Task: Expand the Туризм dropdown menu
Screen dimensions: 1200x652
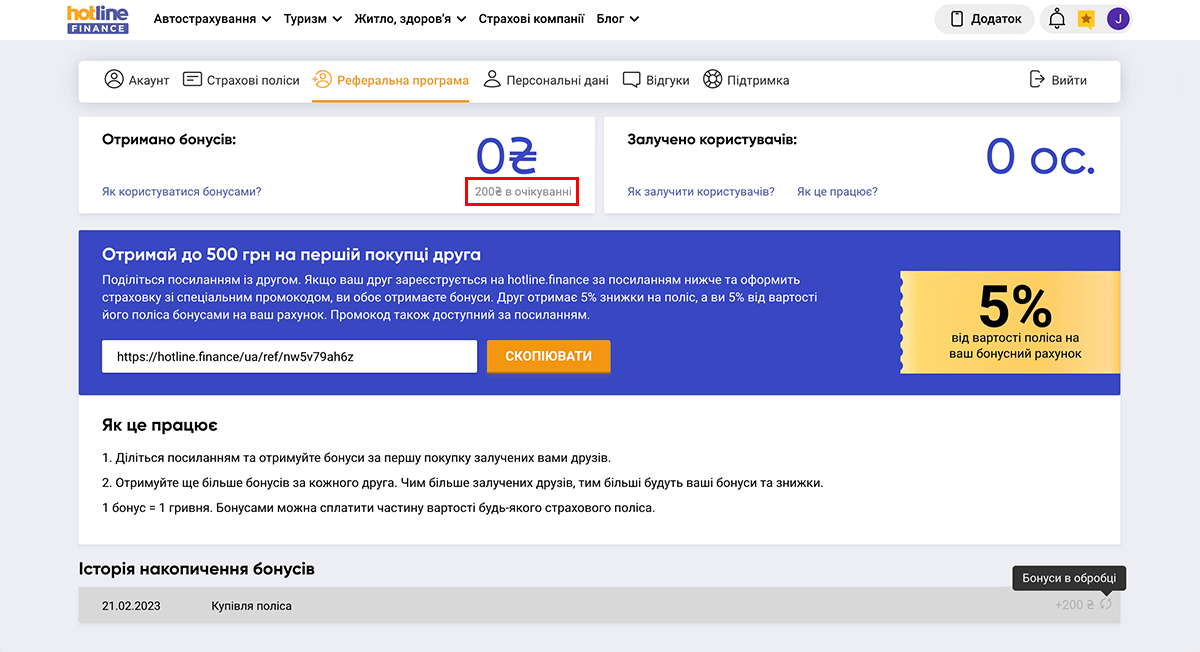Action: 312,19
